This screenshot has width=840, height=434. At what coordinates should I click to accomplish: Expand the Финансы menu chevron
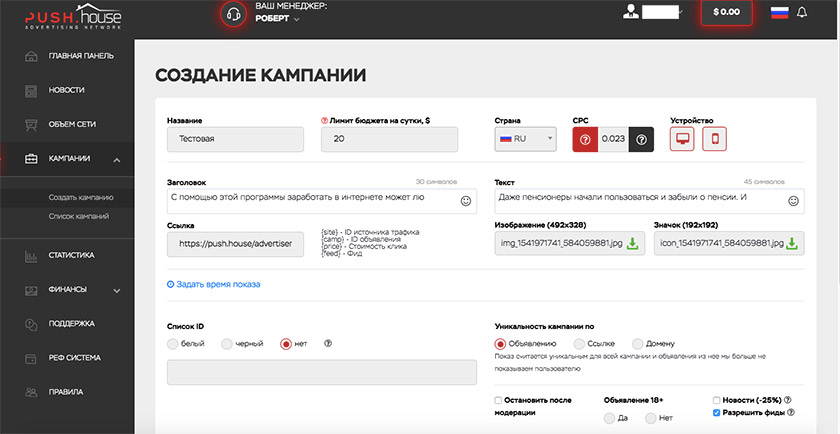click(117, 290)
